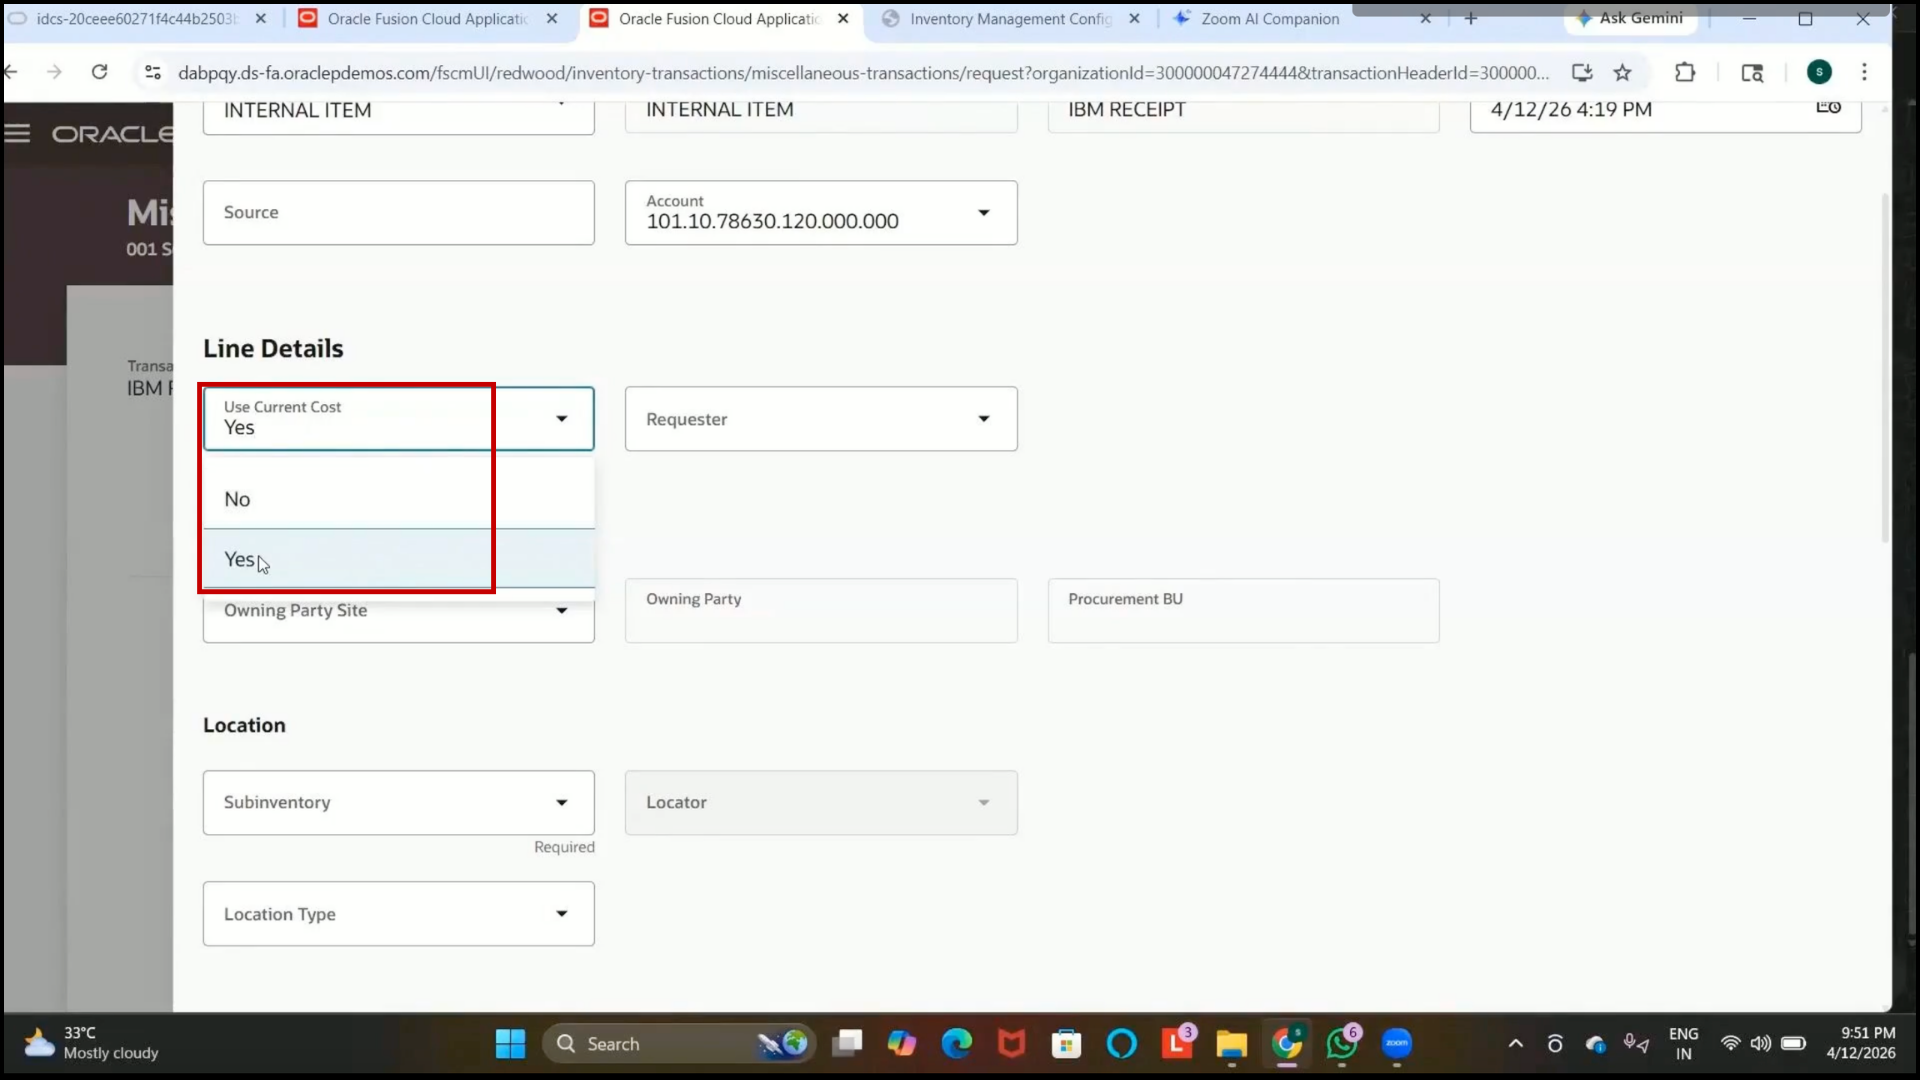Open the clock showing 9:51 PM
The image size is (1920, 1080).
tap(1860, 1043)
